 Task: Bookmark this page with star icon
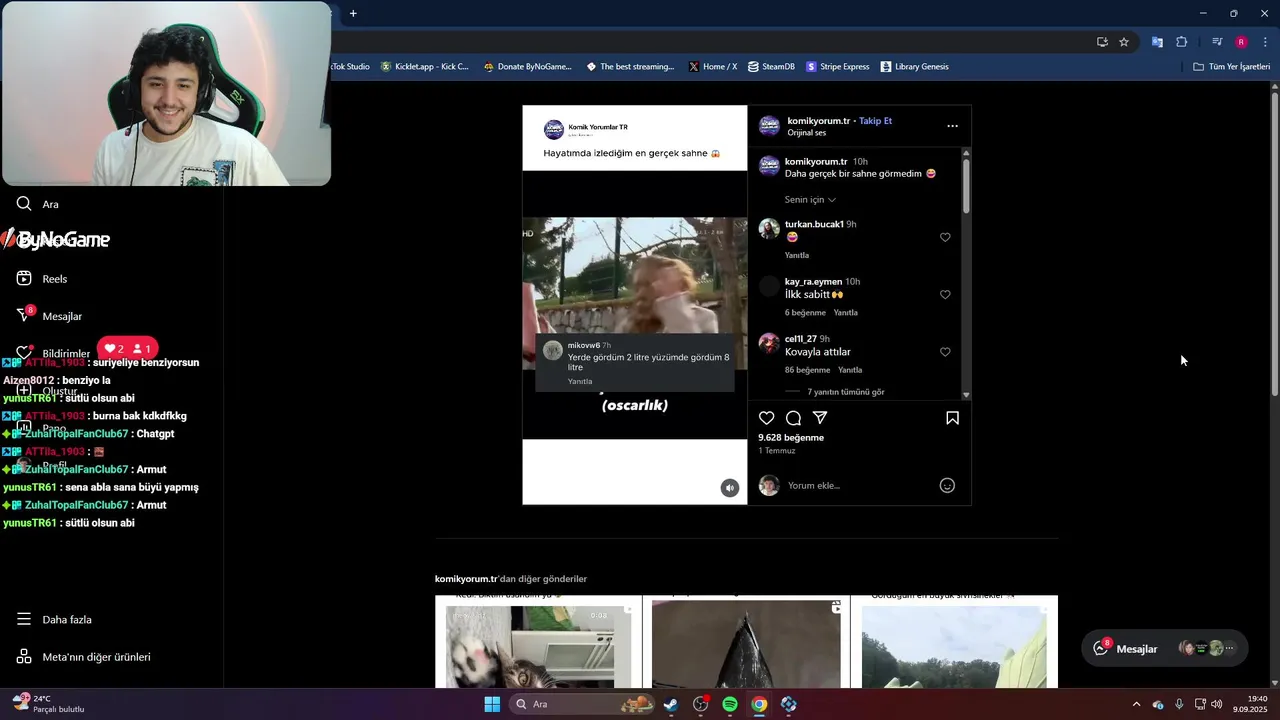[x=1124, y=42]
